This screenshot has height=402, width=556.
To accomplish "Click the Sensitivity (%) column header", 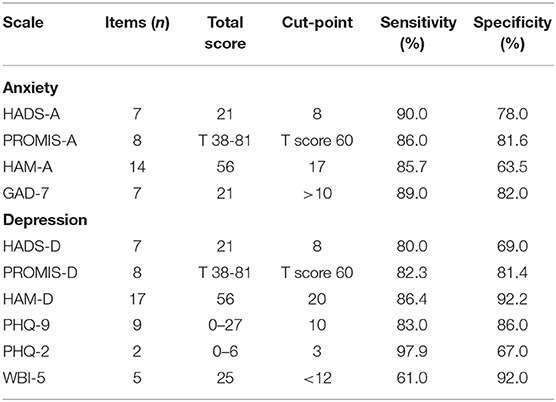I will click(418, 33).
